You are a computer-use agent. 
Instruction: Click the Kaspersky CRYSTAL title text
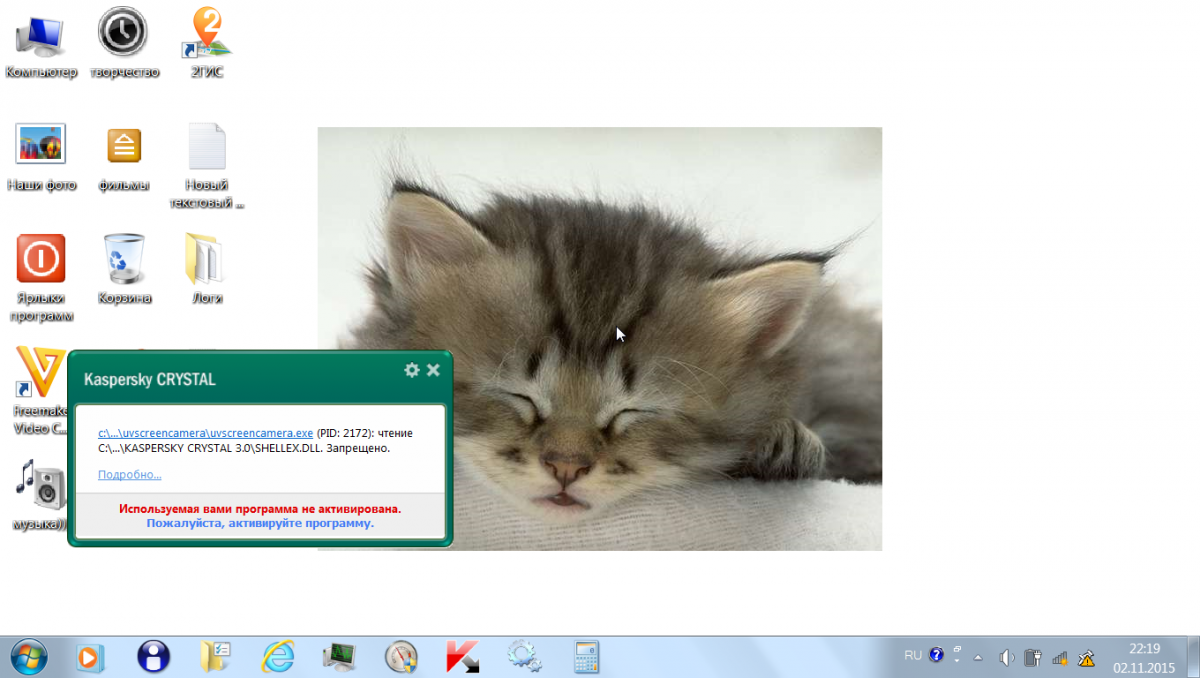(150, 380)
